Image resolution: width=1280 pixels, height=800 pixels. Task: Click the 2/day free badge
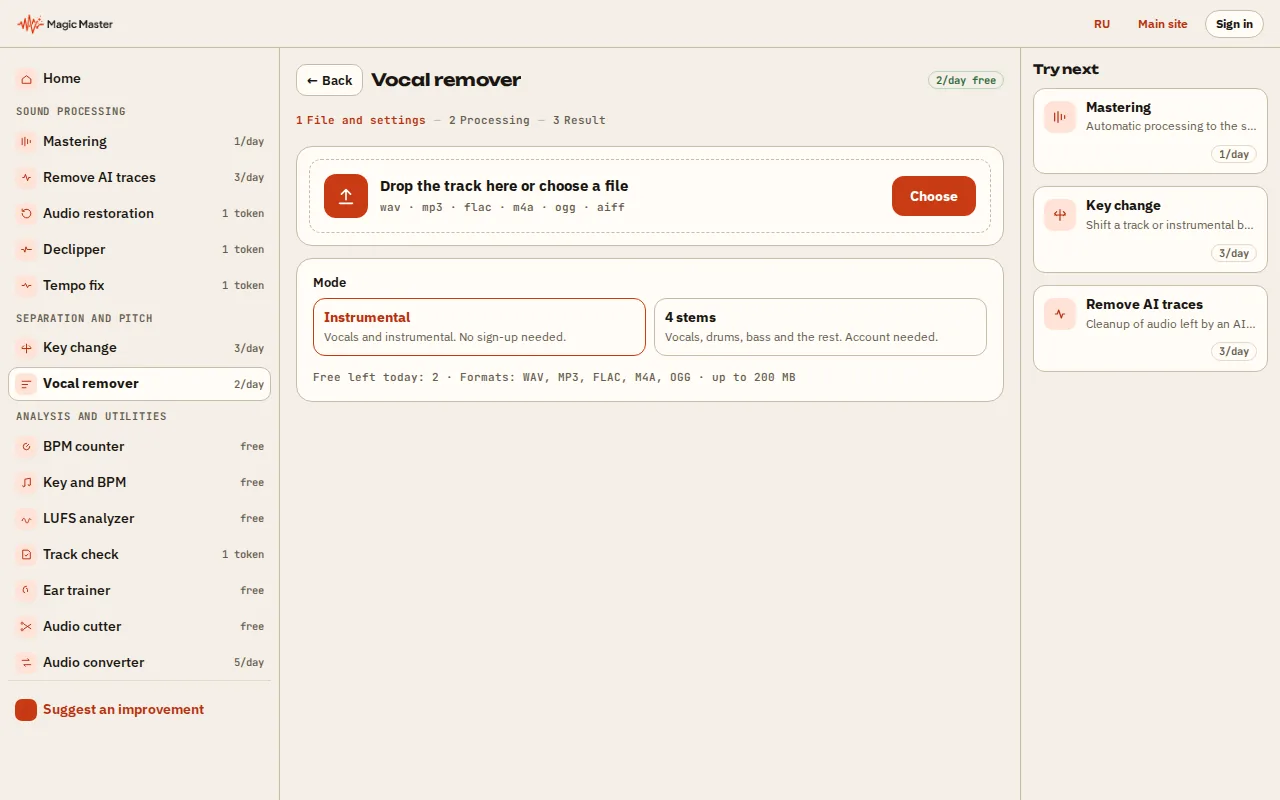pyautogui.click(x=965, y=80)
